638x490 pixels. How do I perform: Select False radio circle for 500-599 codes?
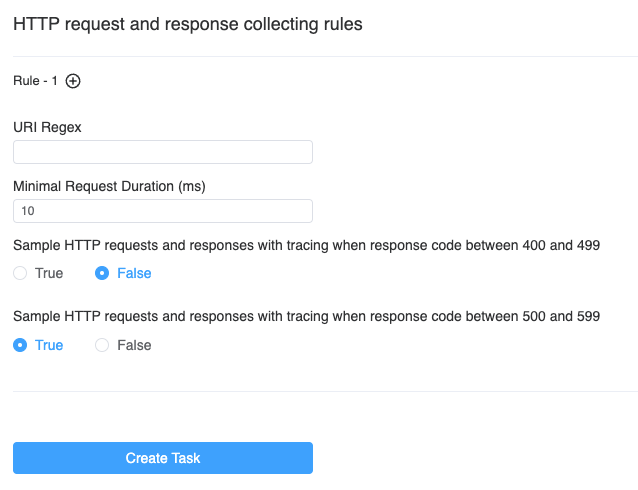[102, 345]
